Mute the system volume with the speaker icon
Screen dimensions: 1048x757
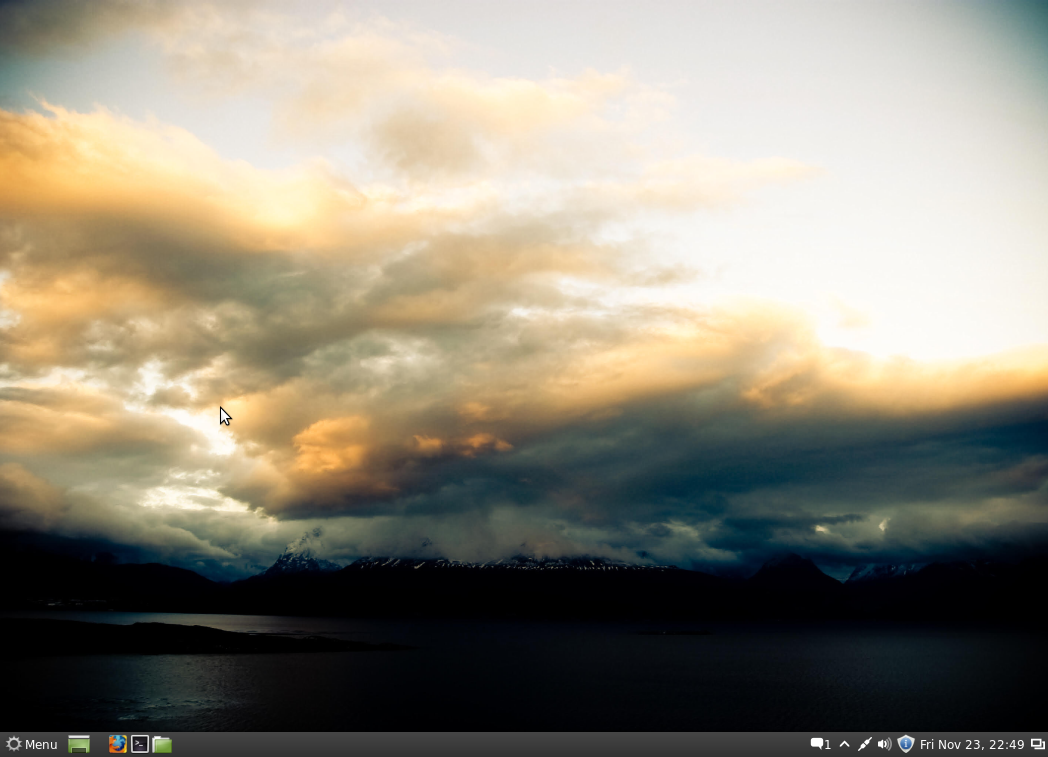coord(884,744)
